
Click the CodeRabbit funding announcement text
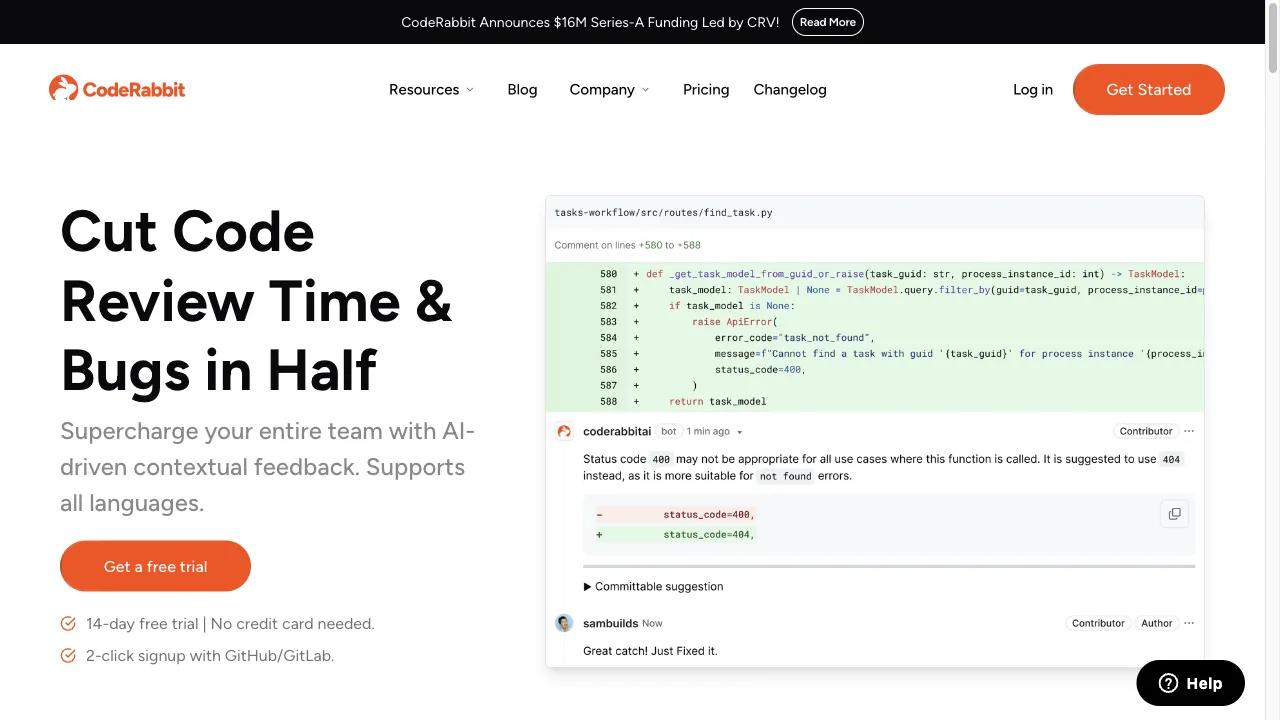[x=590, y=22]
